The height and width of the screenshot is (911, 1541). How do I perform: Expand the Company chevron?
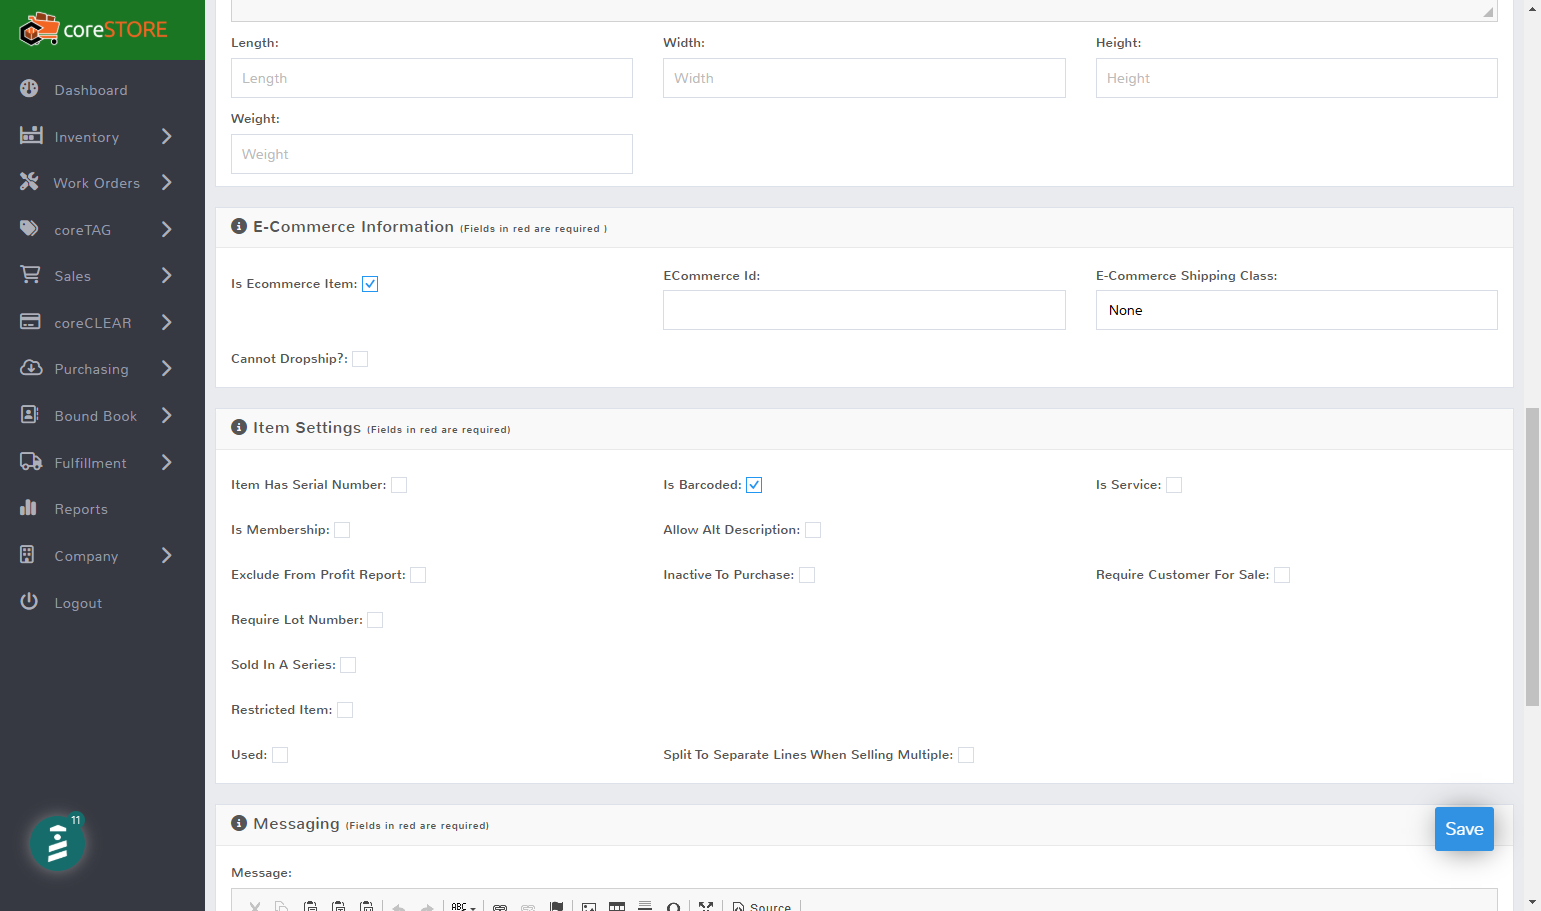tap(166, 555)
